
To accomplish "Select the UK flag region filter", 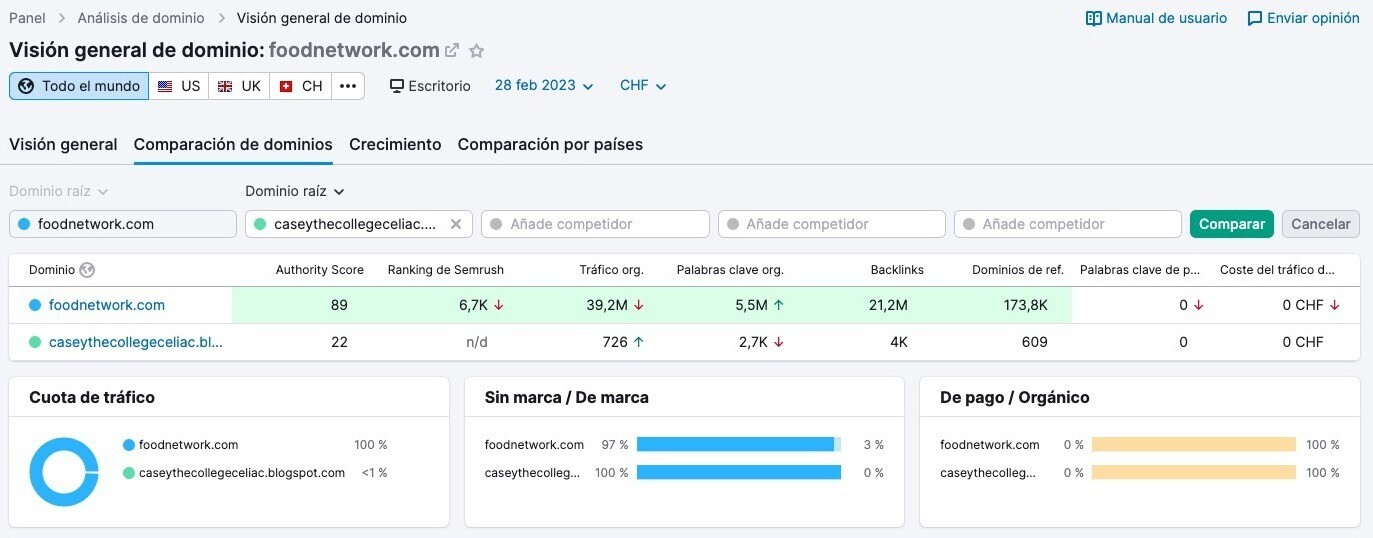I will pyautogui.click(x=239, y=86).
